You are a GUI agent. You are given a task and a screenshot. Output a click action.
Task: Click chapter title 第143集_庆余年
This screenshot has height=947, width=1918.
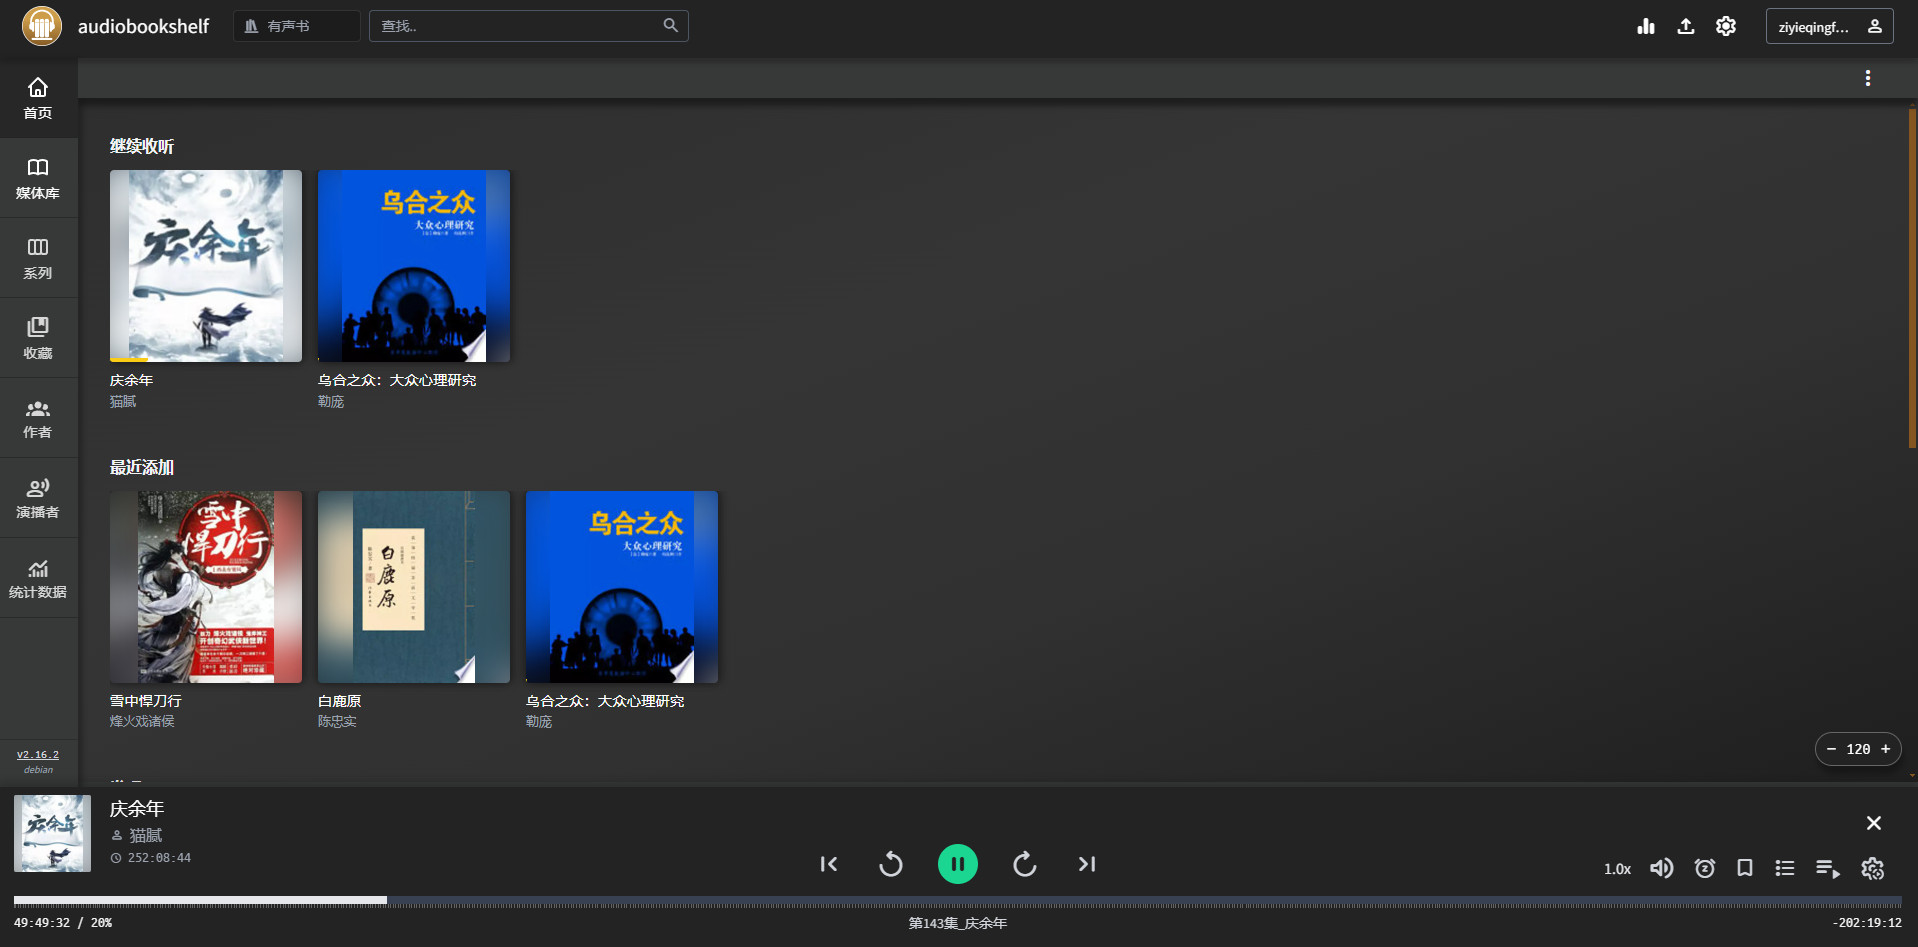pos(958,923)
